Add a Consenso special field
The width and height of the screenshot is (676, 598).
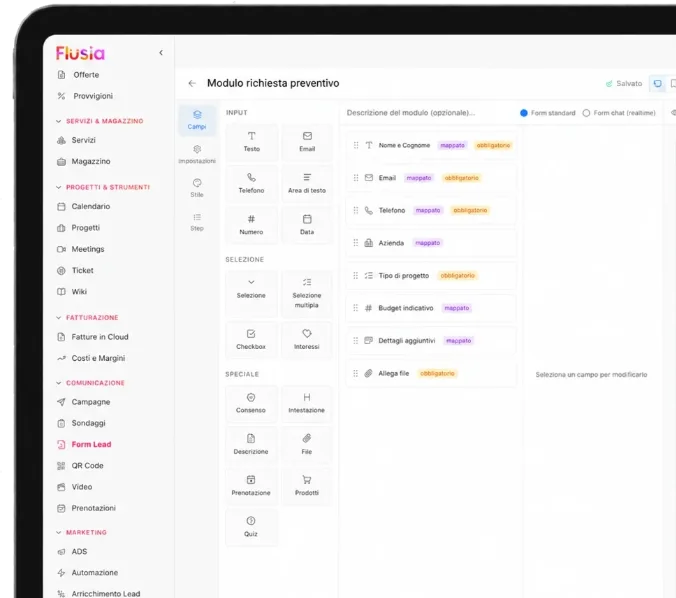click(251, 403)
